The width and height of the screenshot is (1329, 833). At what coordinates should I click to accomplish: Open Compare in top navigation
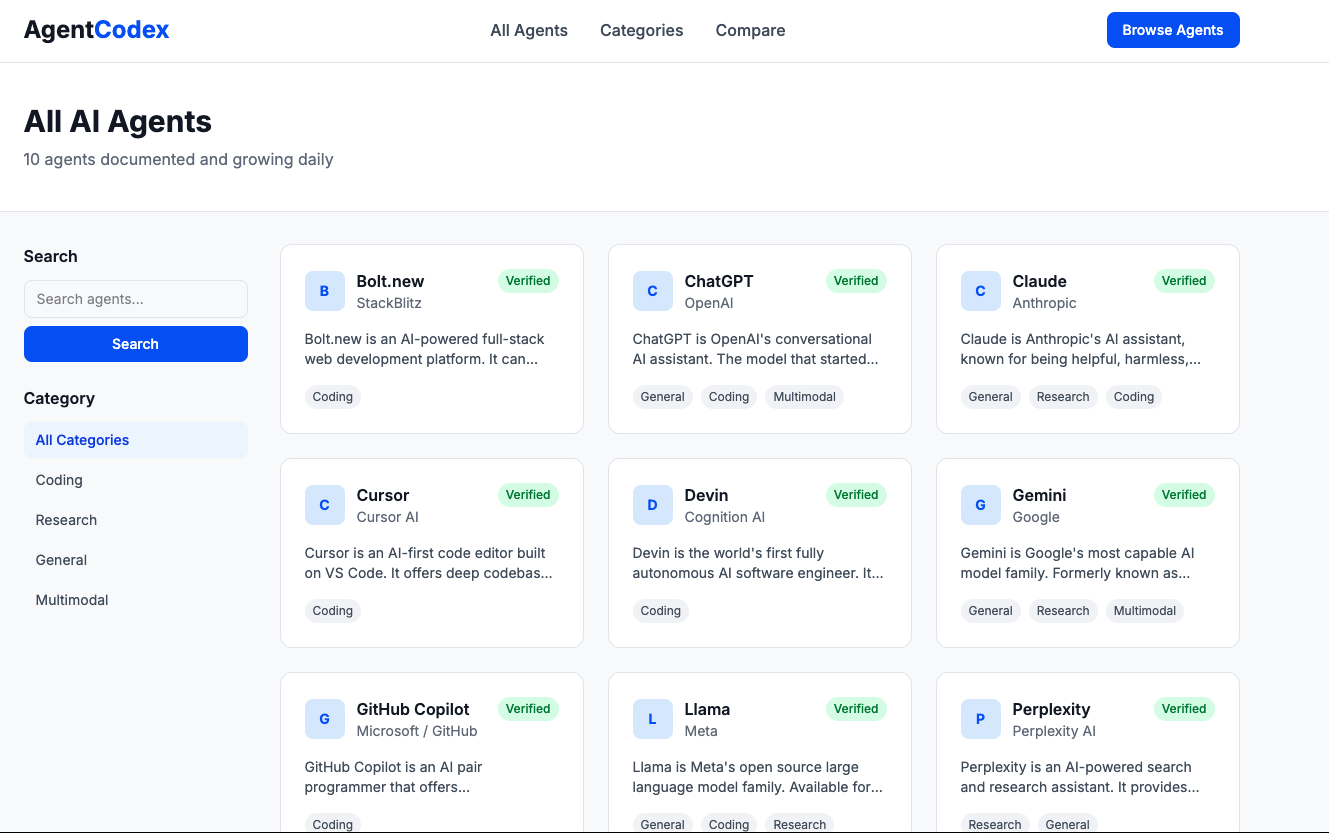click(750, 30)
